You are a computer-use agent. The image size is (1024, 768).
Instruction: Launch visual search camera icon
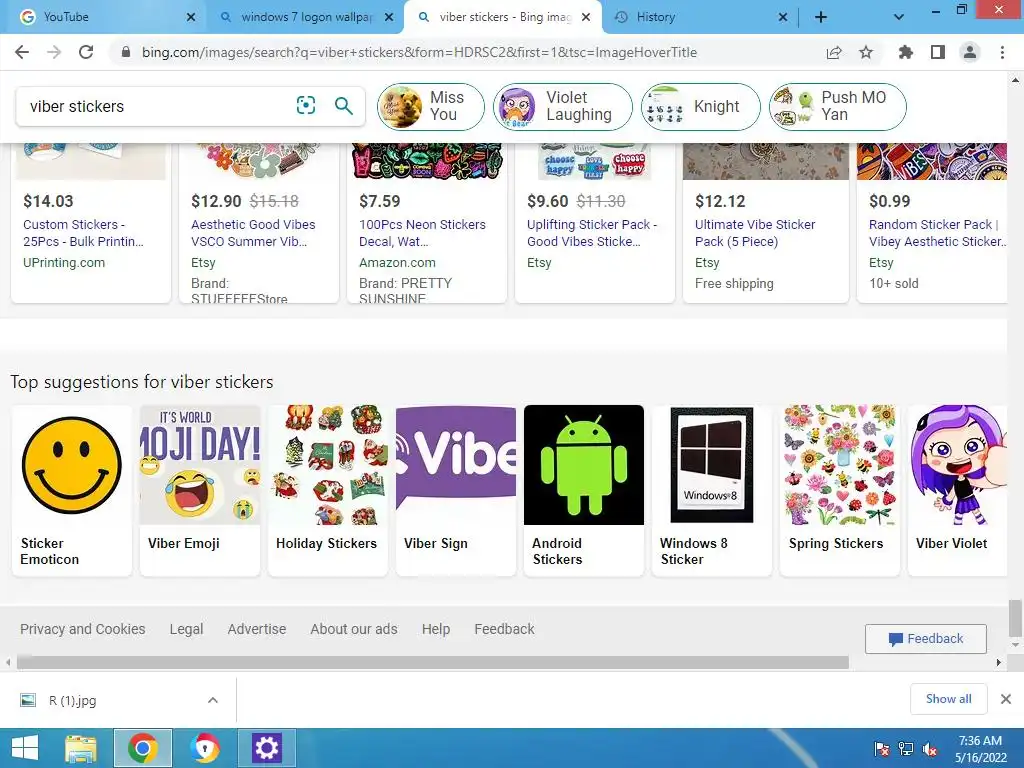tap(306, 105)
